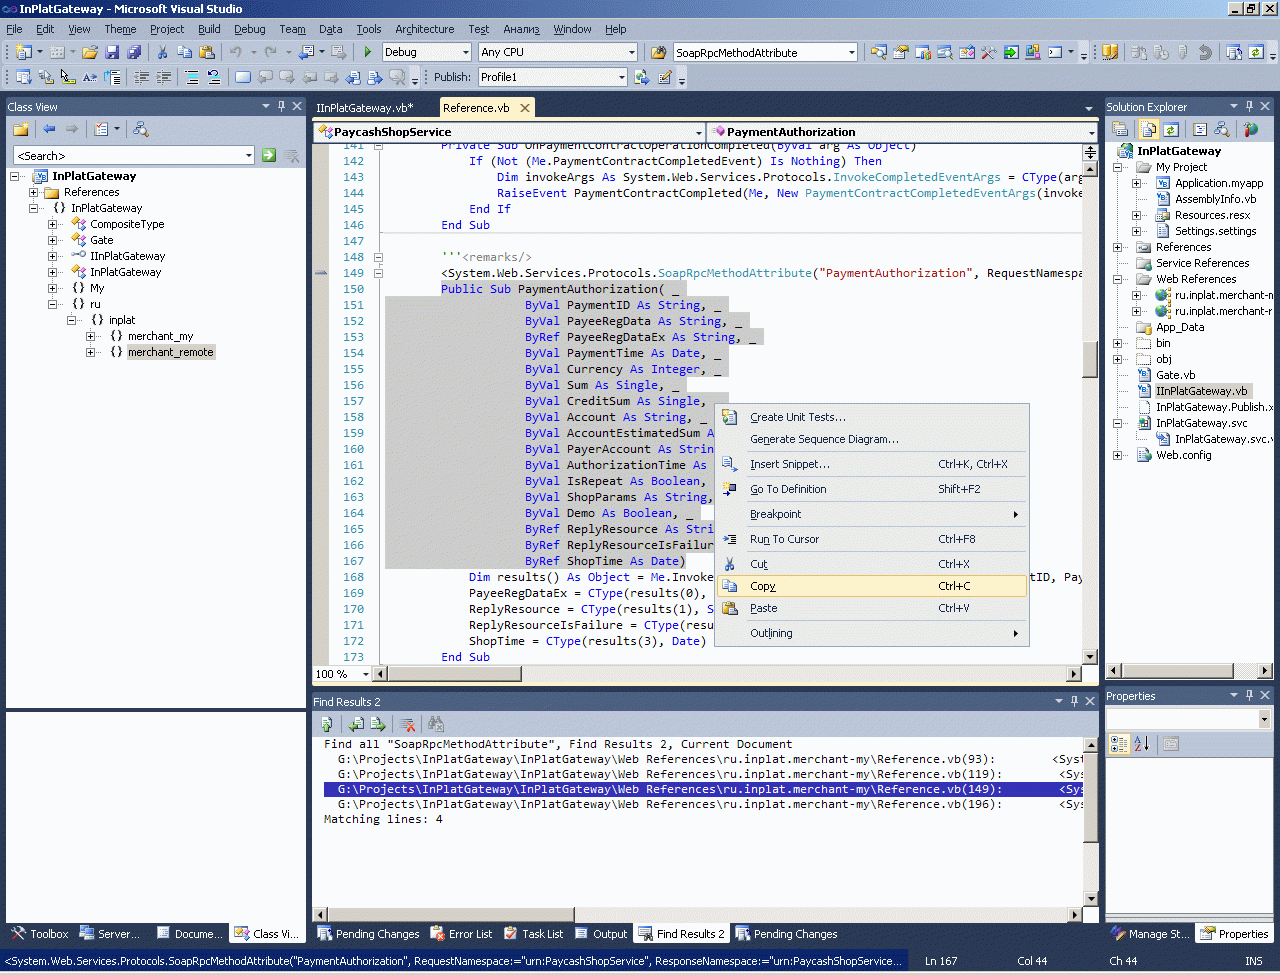
Task: Click Class View search go button
Action: [268, 155]
